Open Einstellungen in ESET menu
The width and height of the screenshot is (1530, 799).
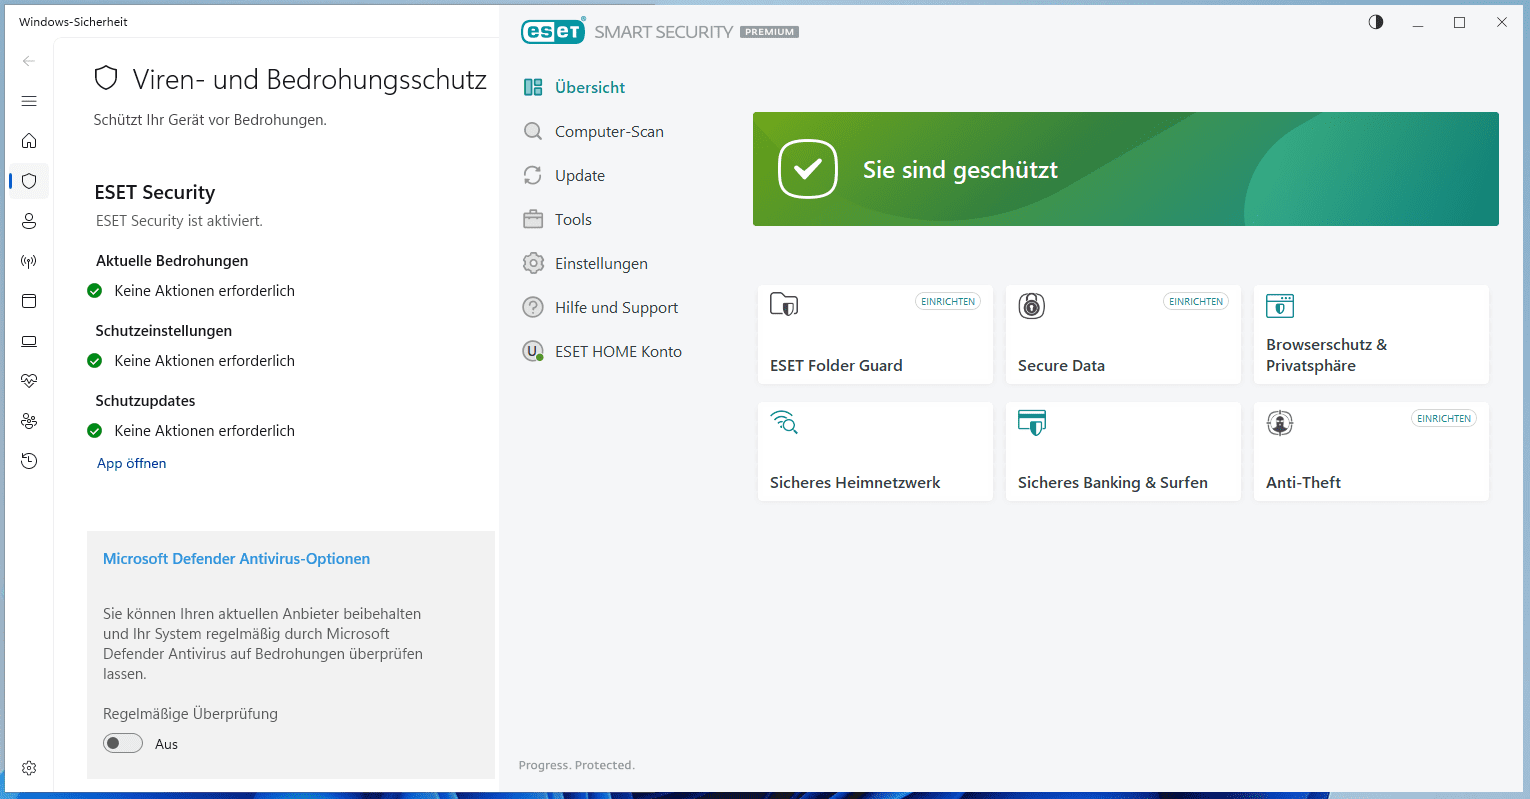pyautogui.click(x=601, y=263)
